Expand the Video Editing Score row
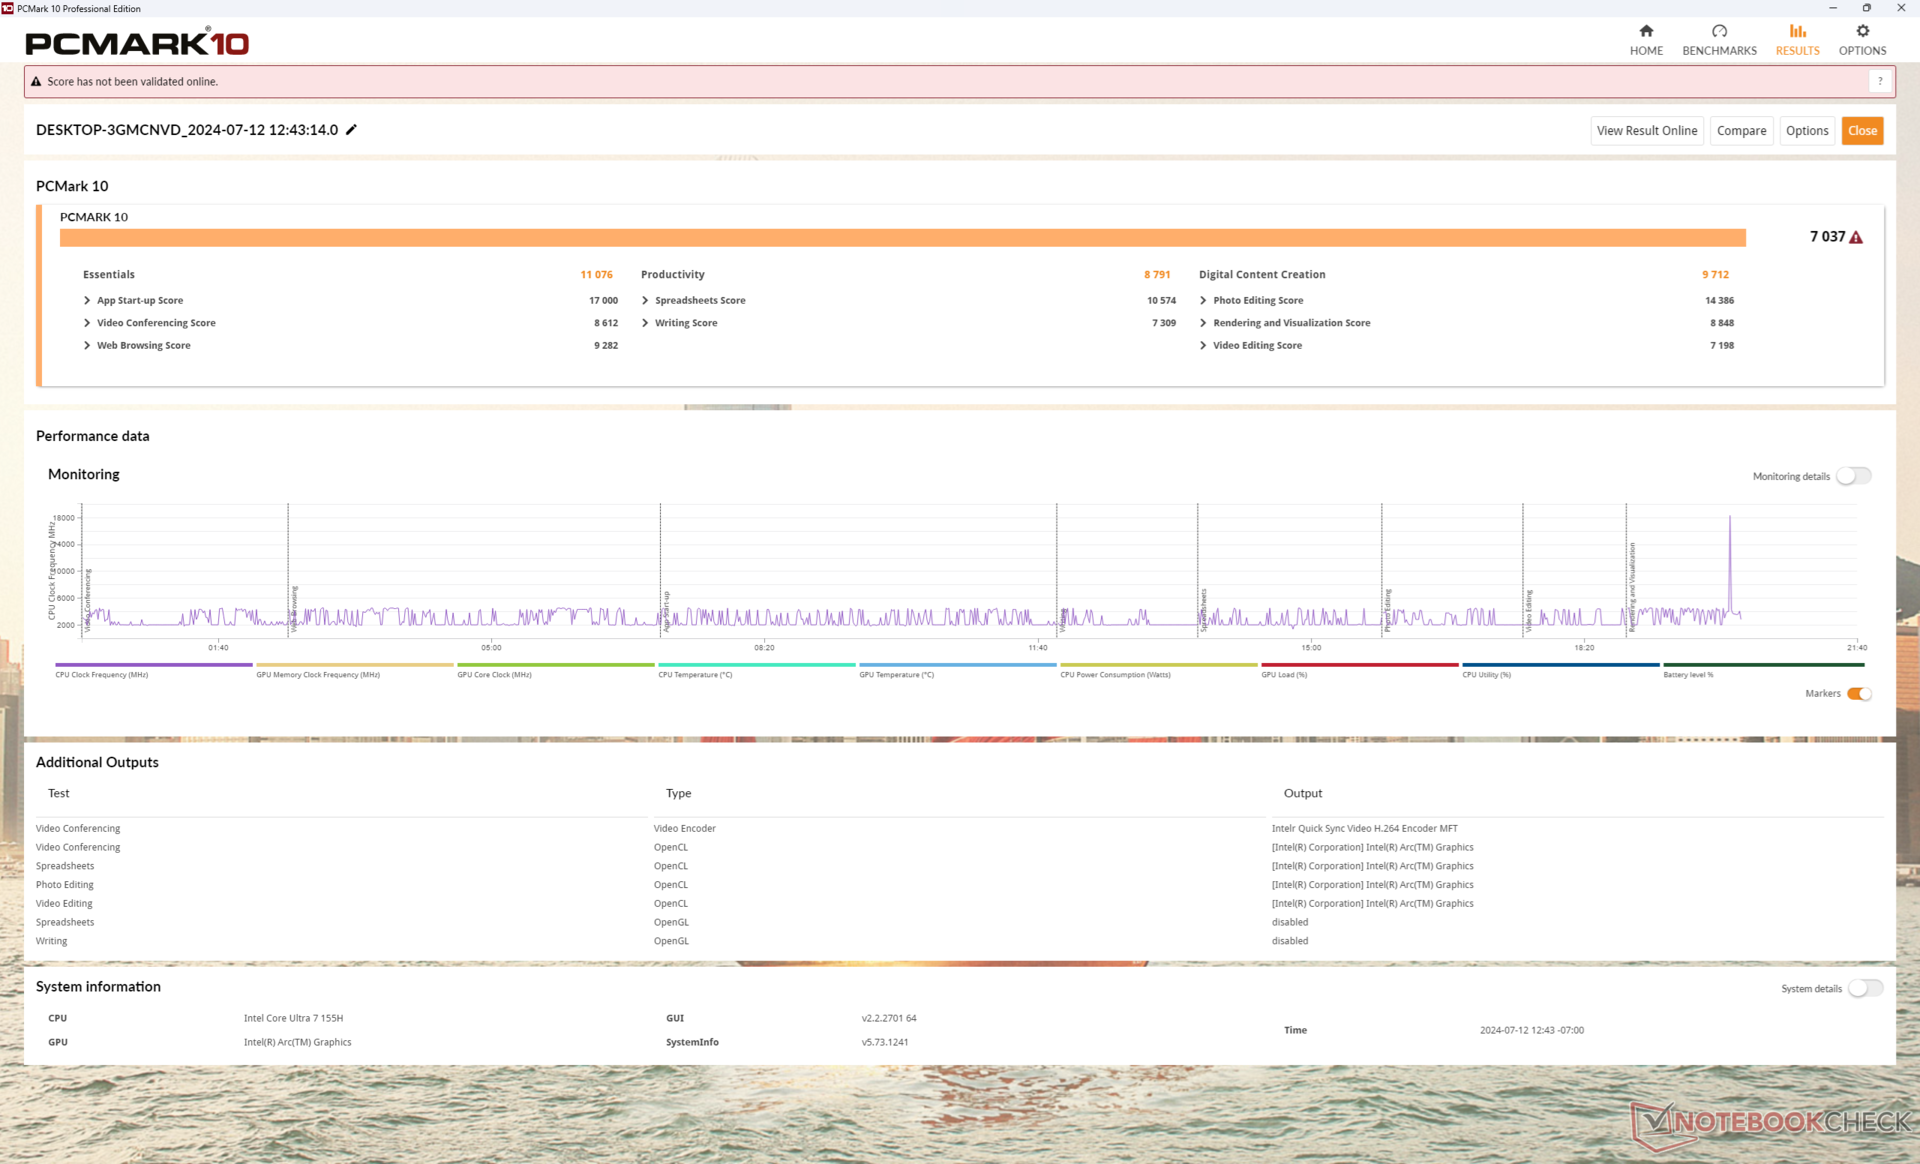This screenshot has height=1164, width=1920. coord(1203,345)
